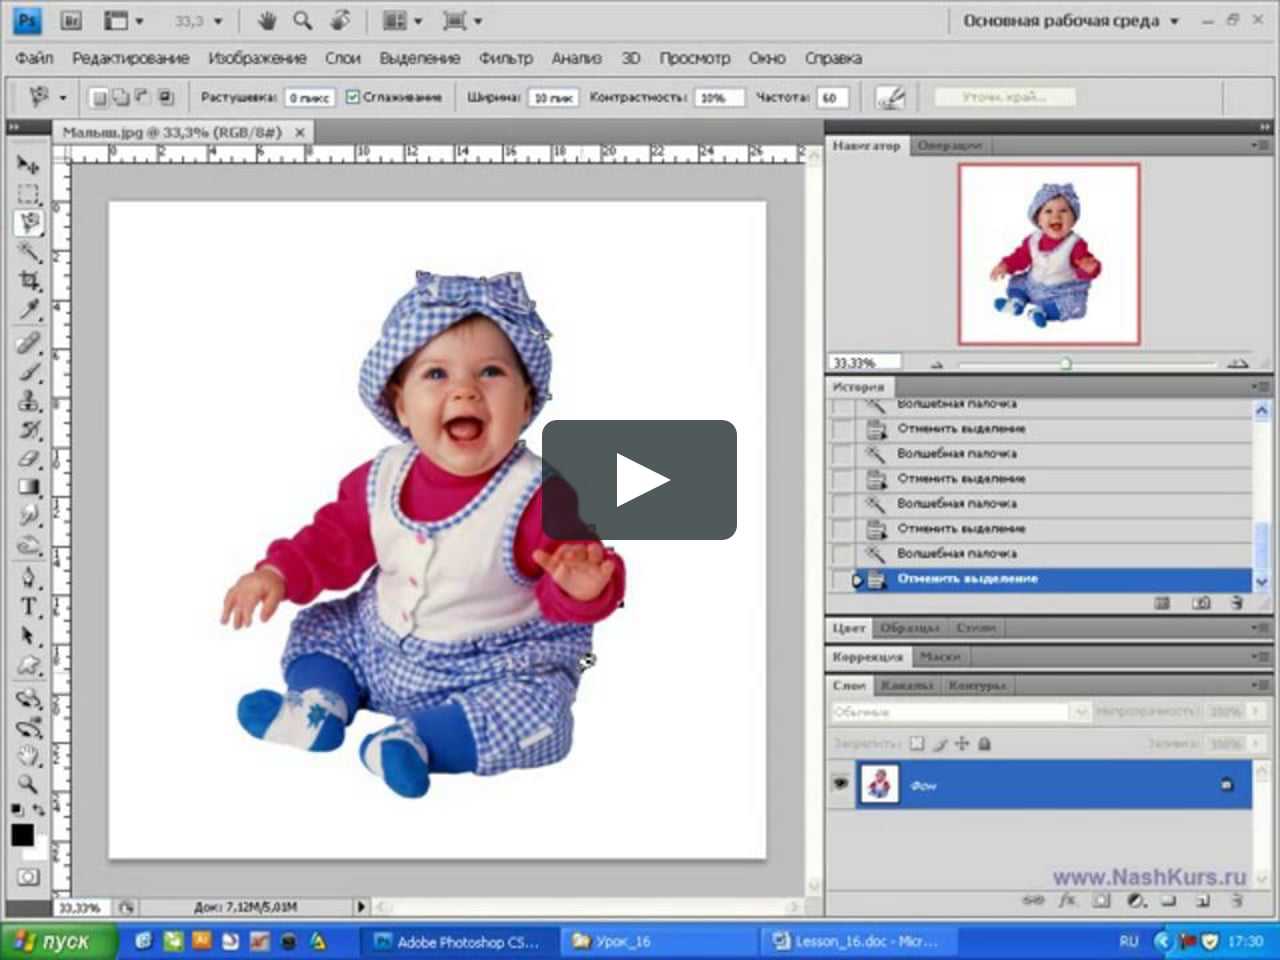1280x960 pixels.
Task: Open the Navigator panel options menu
Action: pos(1259,146)
